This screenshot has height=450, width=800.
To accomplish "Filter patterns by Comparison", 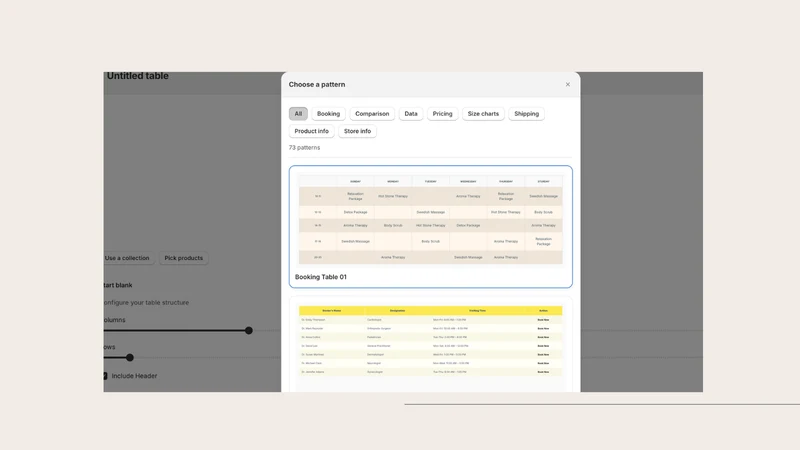I will coord(372,114).
